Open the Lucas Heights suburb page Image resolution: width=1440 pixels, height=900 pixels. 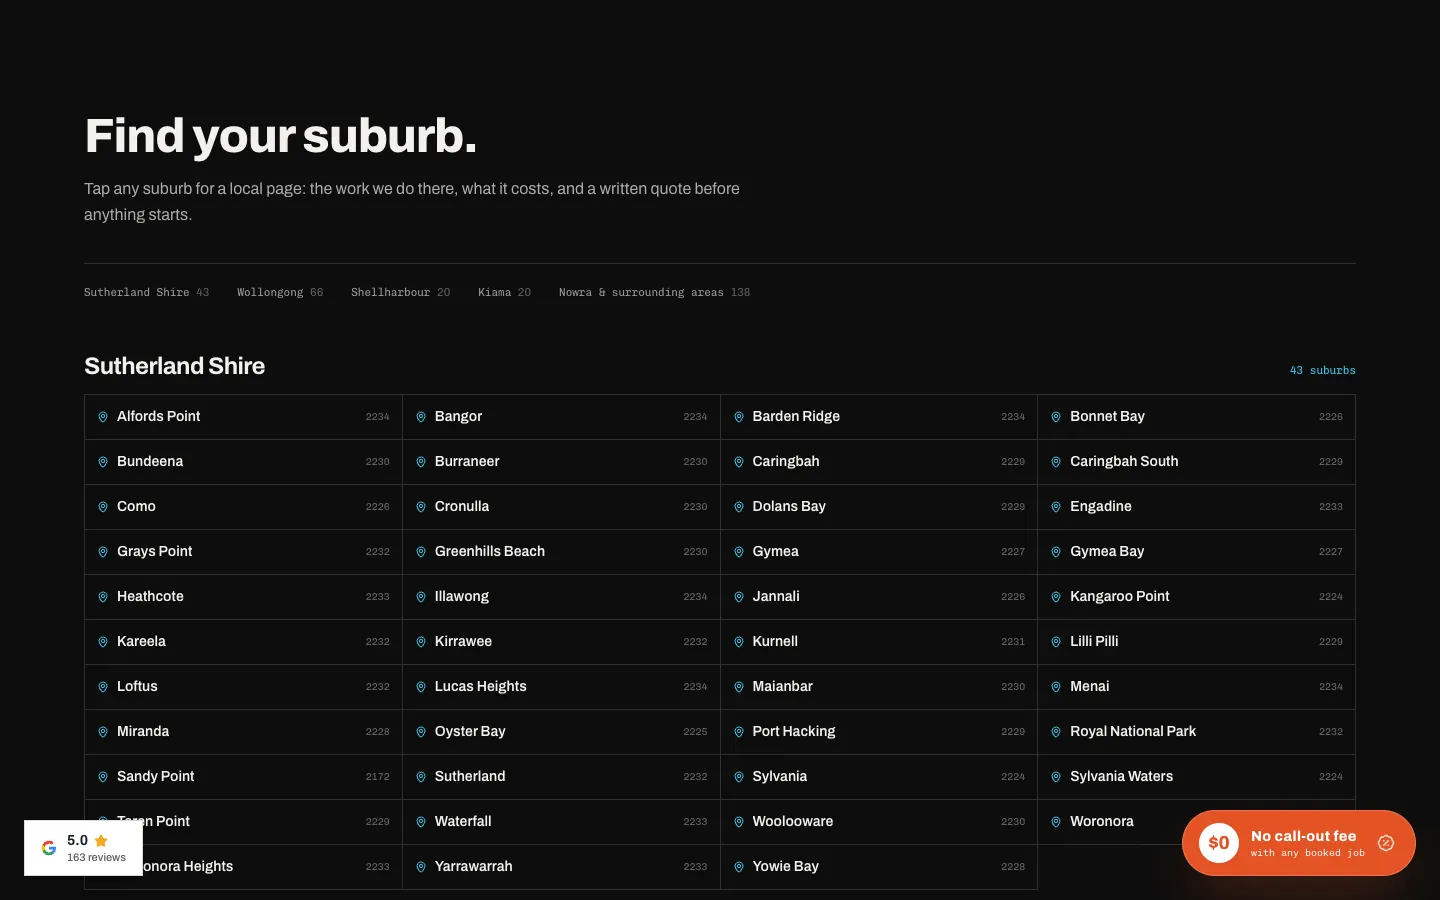coord(561,687)
